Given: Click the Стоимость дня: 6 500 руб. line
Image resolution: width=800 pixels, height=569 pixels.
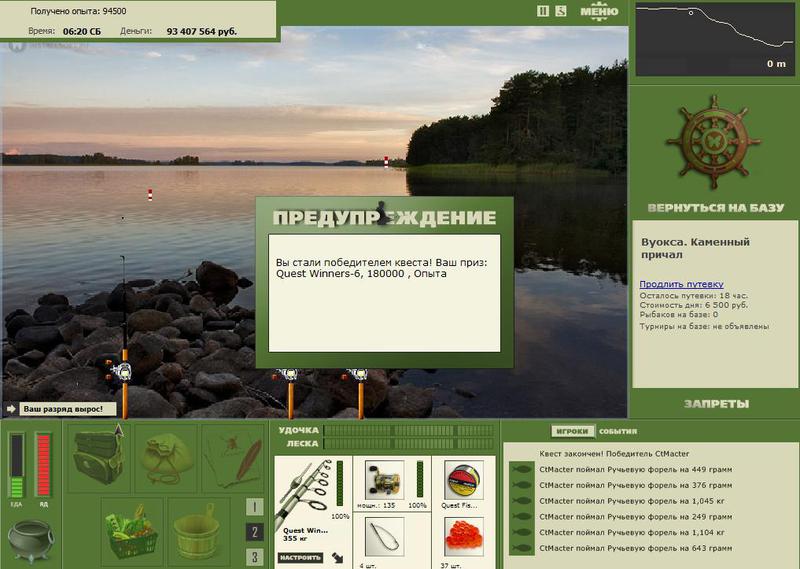Looking at the screenshot, I should [693, 305].
